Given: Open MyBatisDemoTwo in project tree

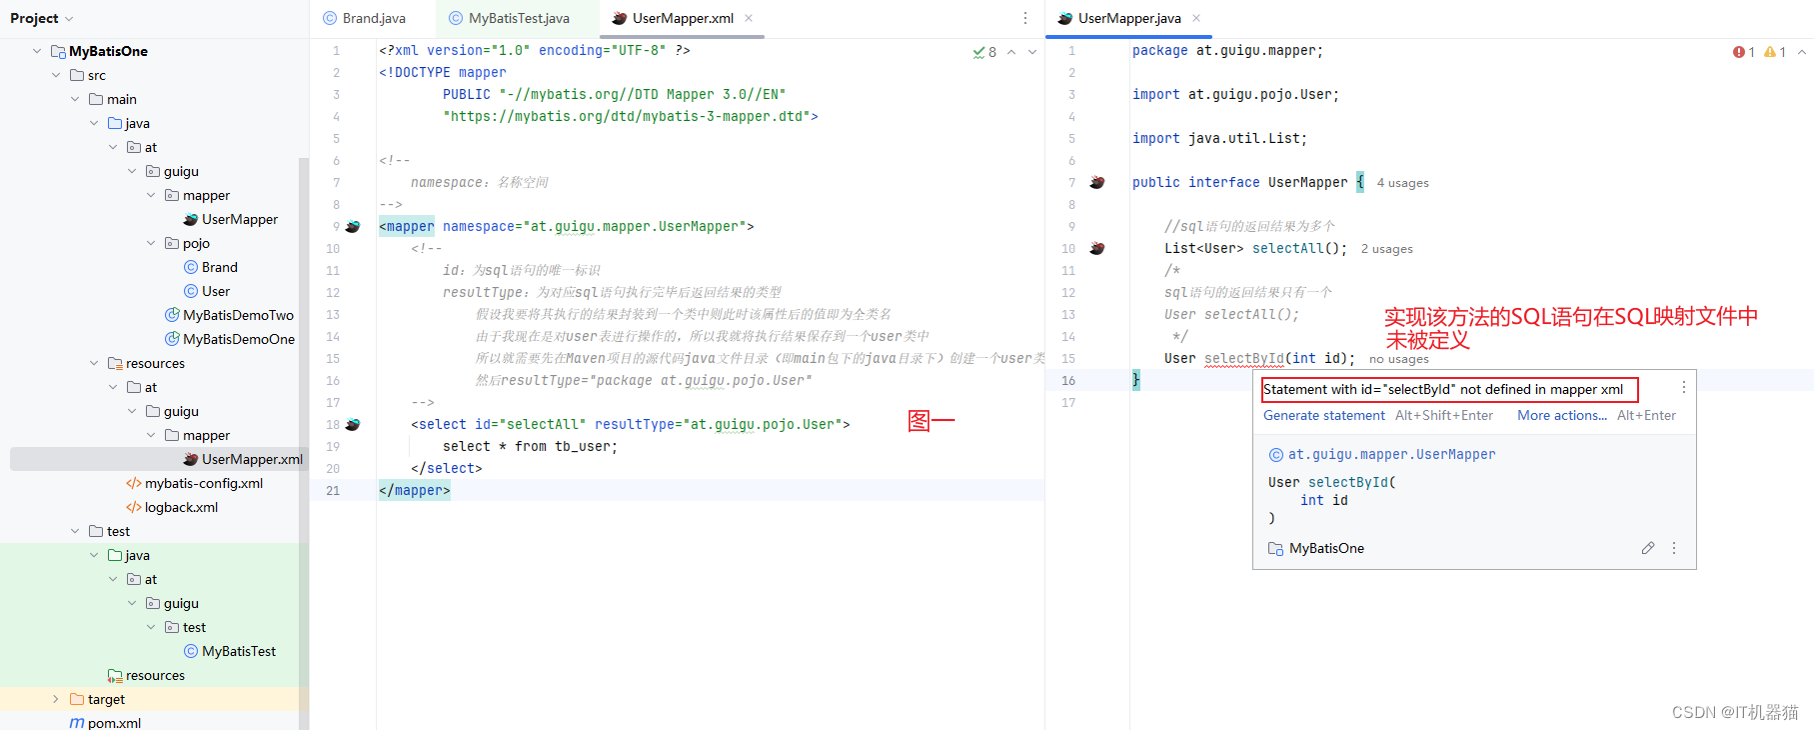Looking at the screenshot, I should pos(229,315).
